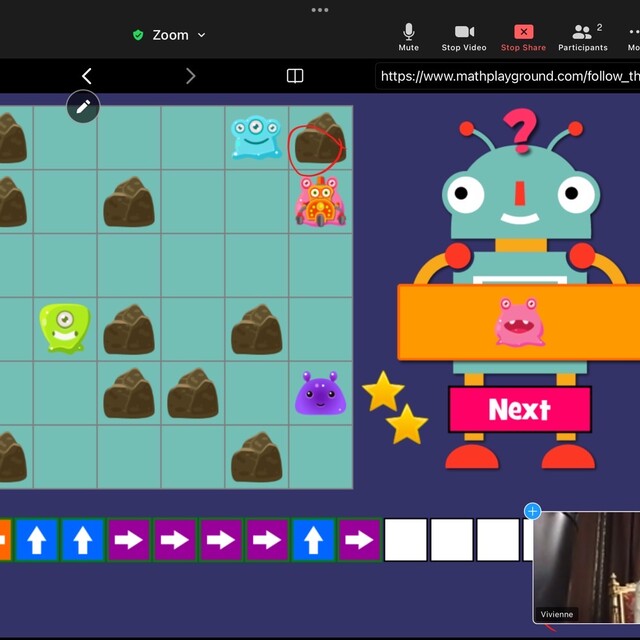Click the pink monster on the orange sign
The image size is (640, 640).
(520, 322)
